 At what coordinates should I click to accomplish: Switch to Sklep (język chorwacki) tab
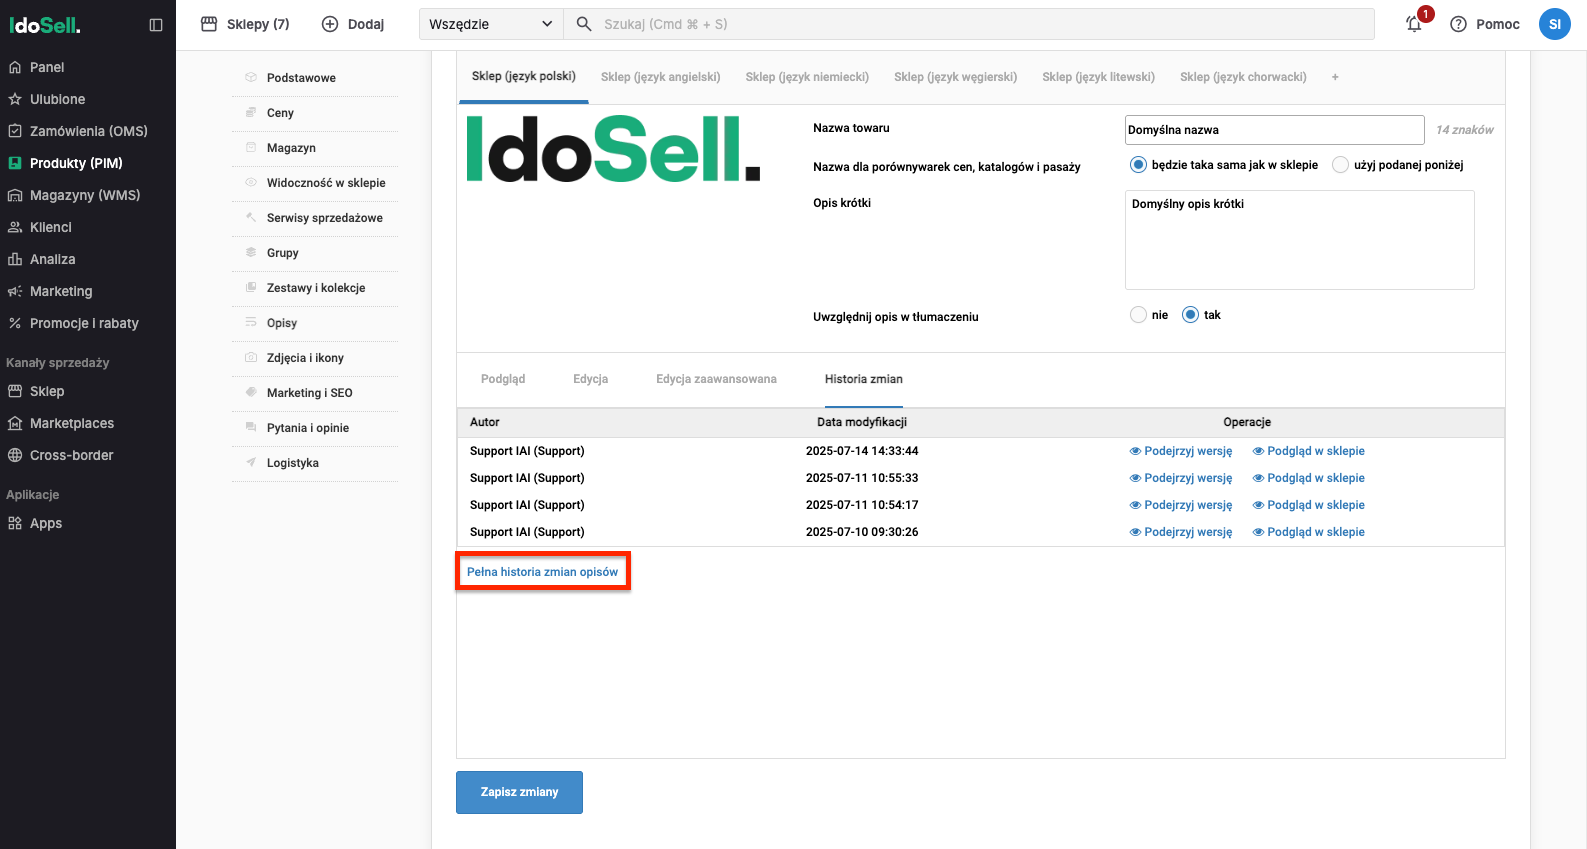point(1243,77)
